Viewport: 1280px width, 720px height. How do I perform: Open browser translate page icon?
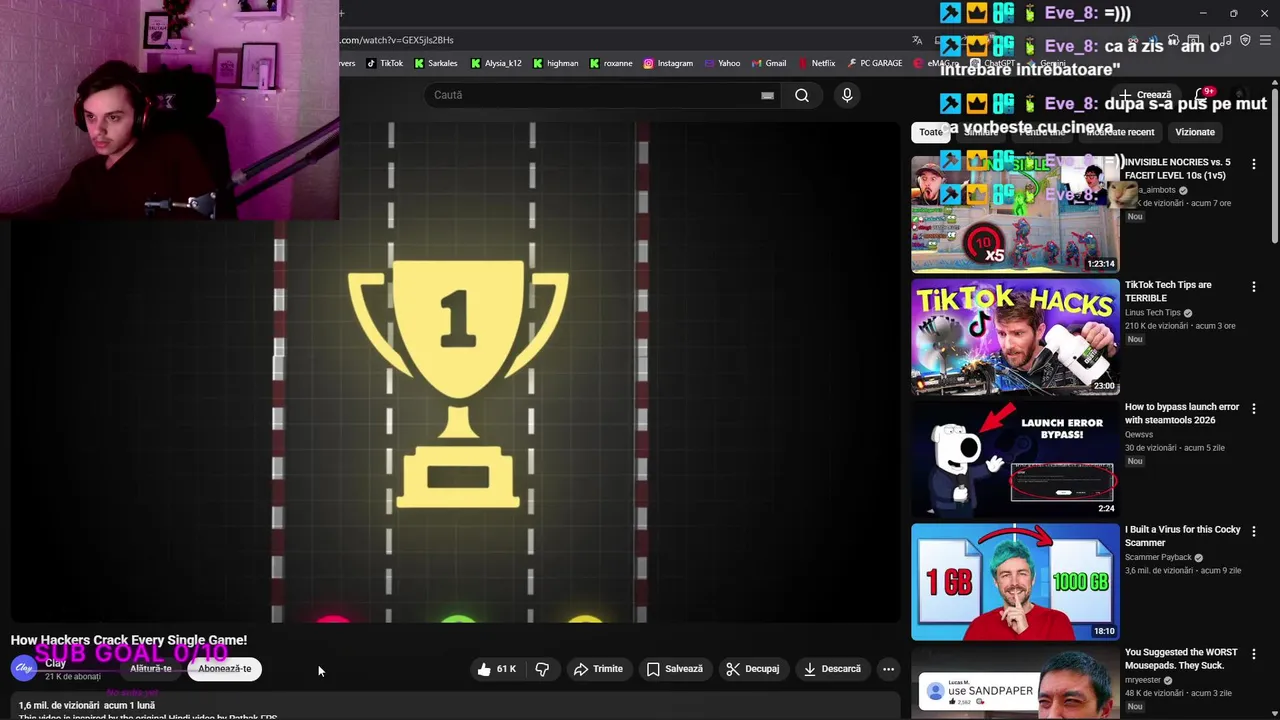[x=917, y=40]
